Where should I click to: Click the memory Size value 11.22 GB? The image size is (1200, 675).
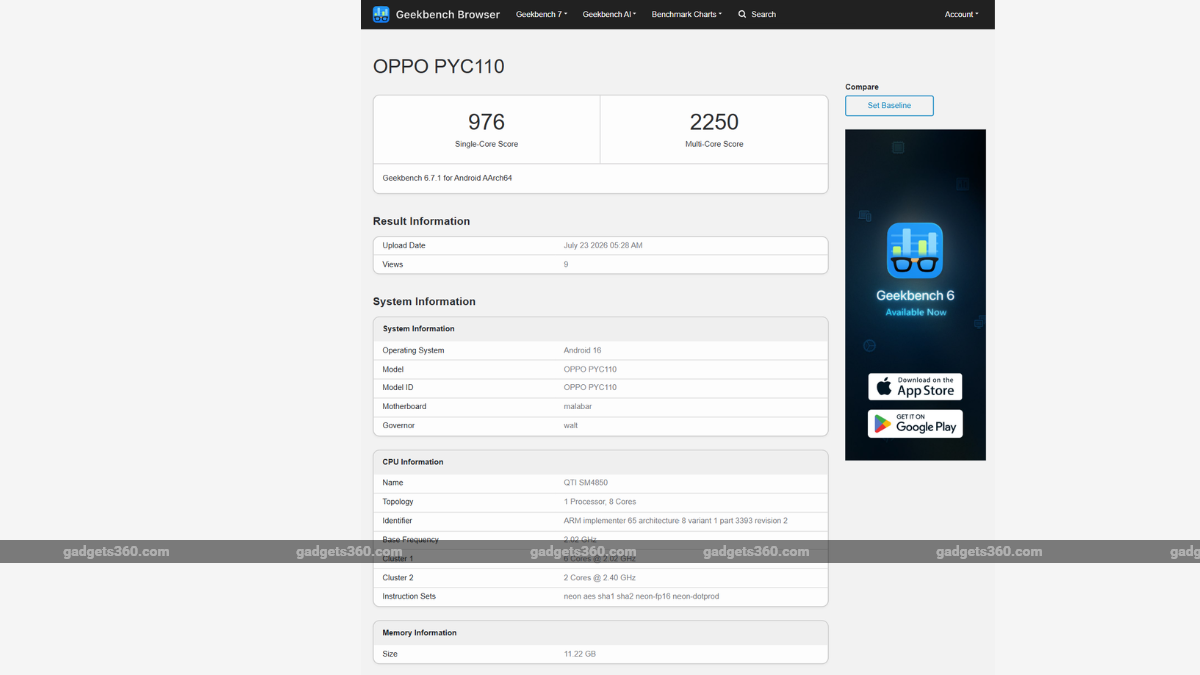tap(581, 653)
